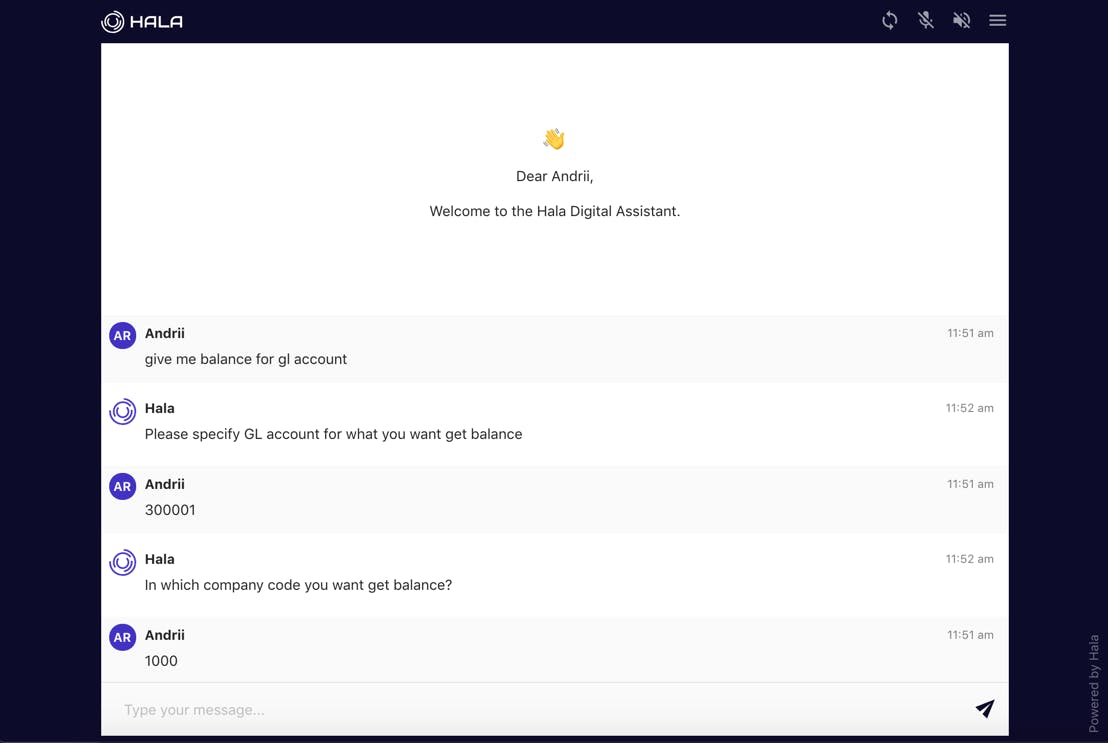Click 11:52 am timestamp of 'In which company code'
Image resolution: width=1108 pixels, height=743 pixels.
(x=970, y=559)
